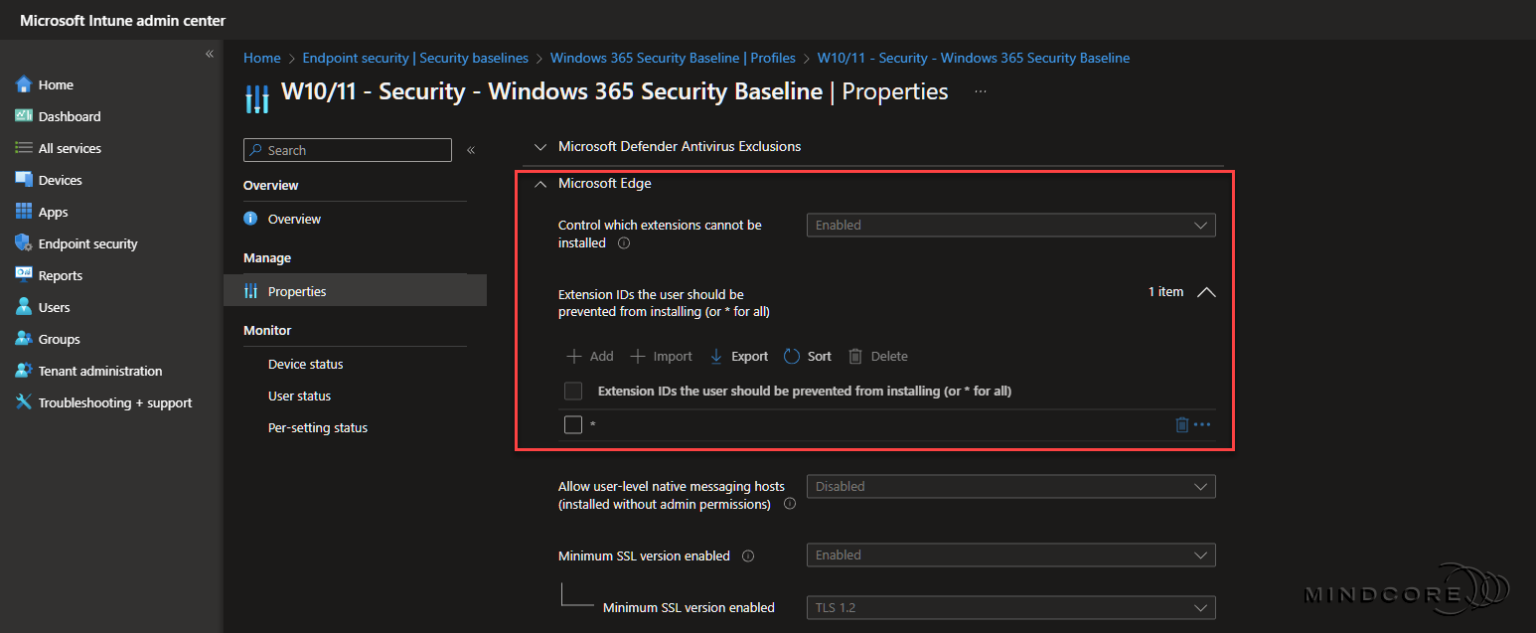
Task: Tick the checkbox next to the asterisk entry
Action: (x=573, y=424)
